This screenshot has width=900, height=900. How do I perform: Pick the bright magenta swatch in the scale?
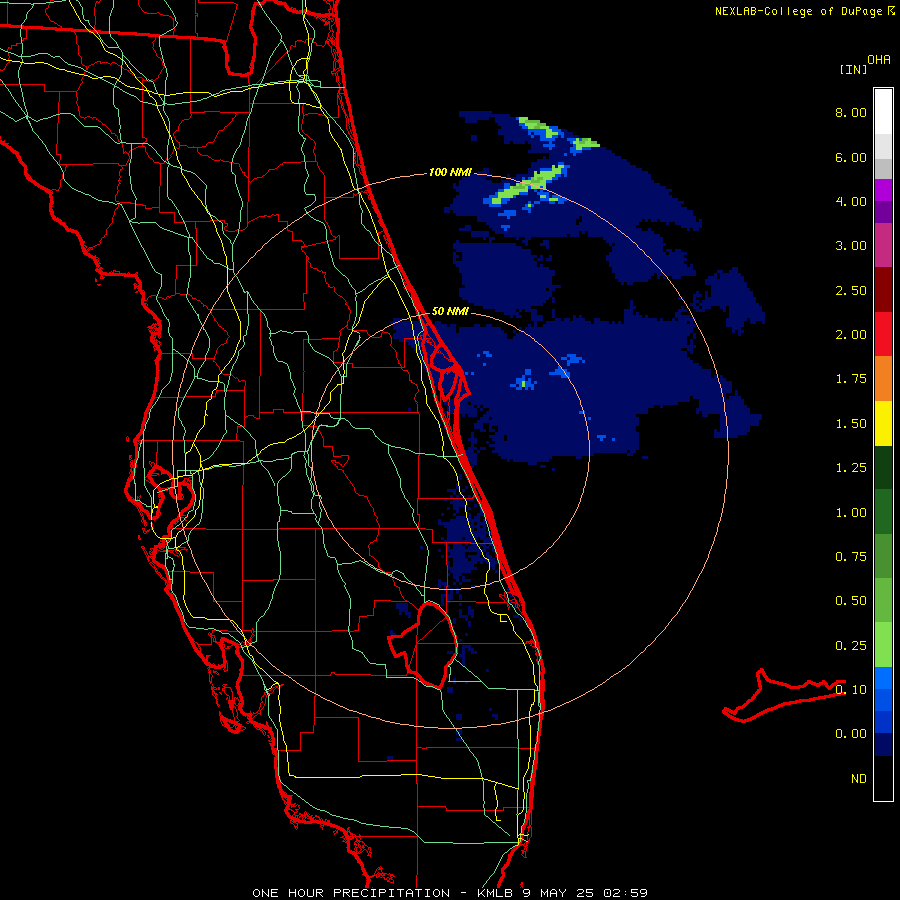pos(883,190)
